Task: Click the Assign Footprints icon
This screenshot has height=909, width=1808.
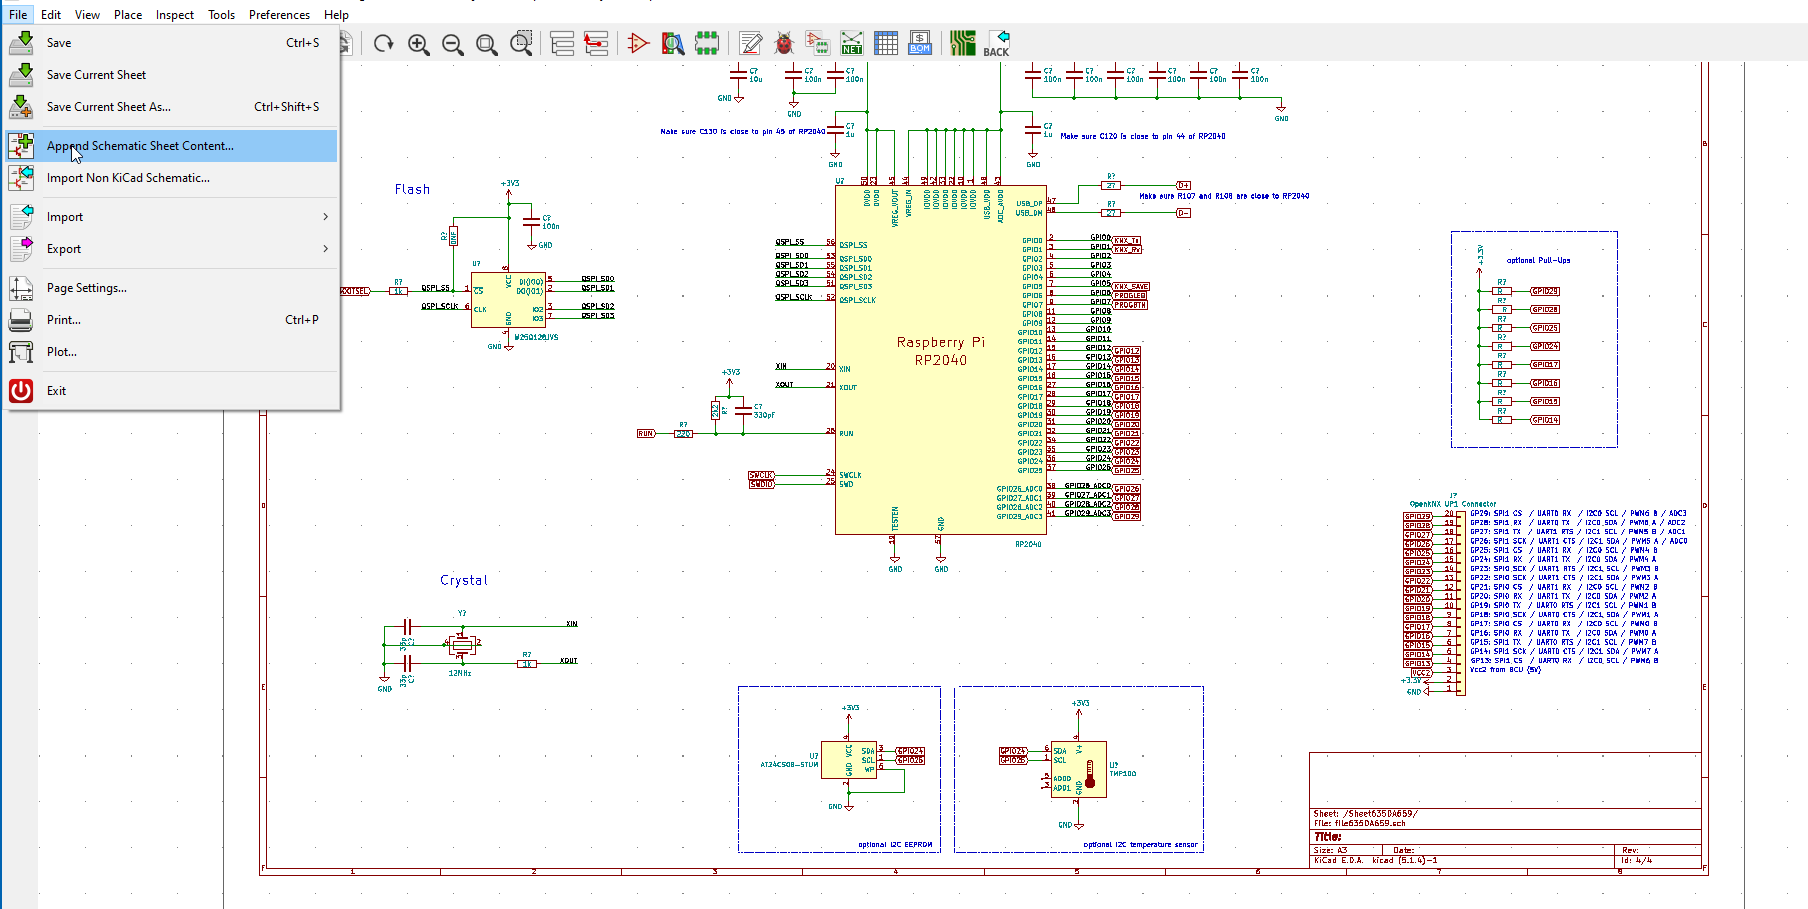Action: 818,43
